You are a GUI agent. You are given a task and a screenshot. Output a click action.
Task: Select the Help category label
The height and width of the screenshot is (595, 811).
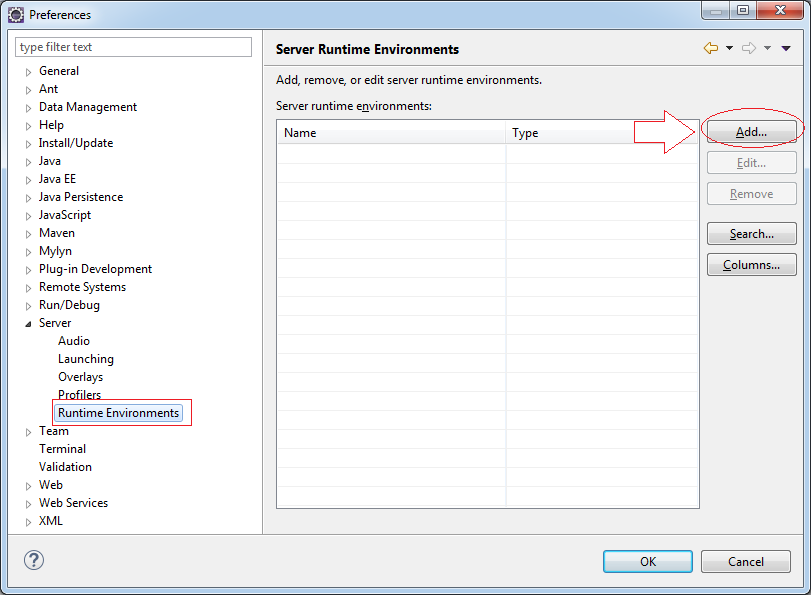(51, 125)
